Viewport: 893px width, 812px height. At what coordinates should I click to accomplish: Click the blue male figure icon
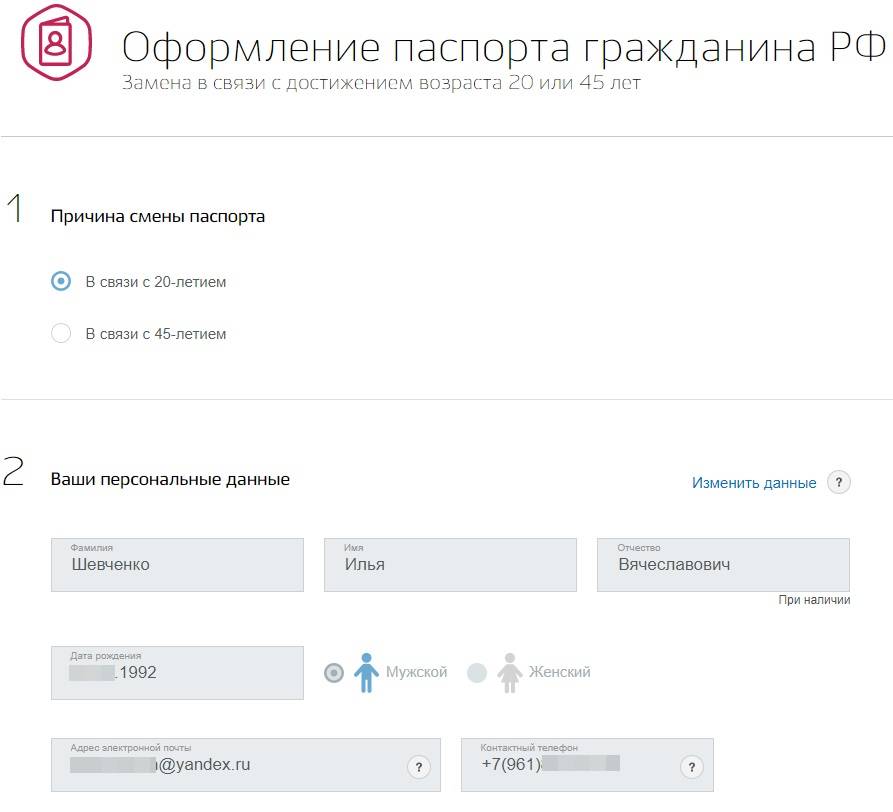point(368,673)
